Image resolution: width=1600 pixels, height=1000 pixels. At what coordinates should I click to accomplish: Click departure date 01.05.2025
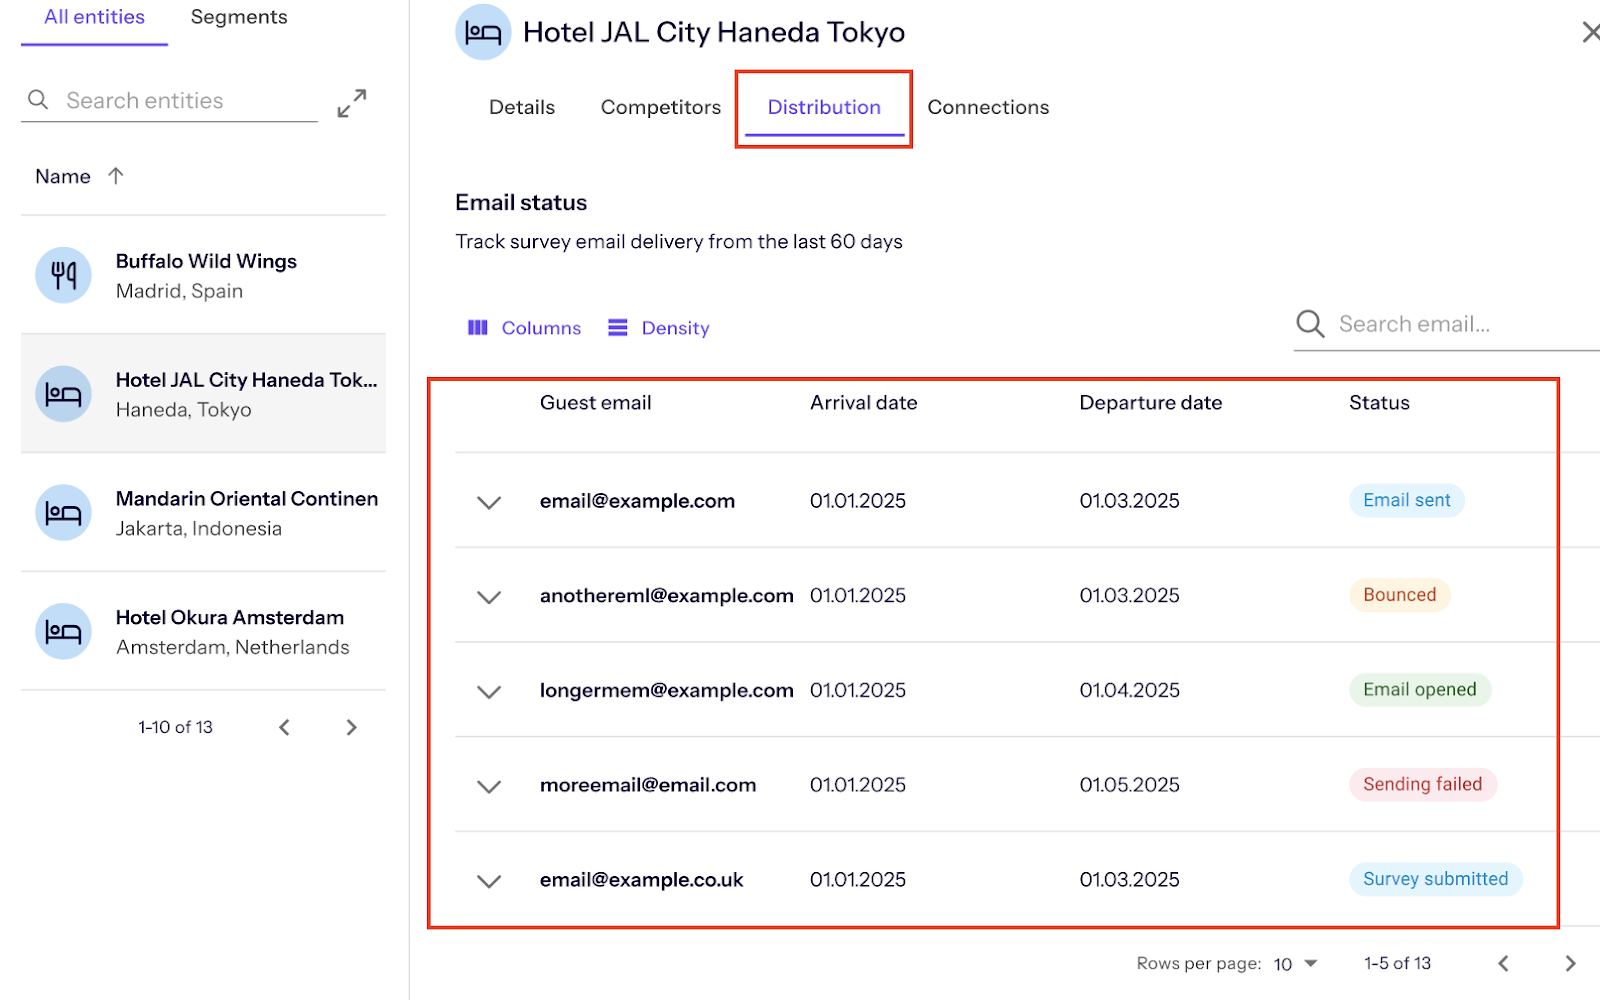pos(1130,785)
